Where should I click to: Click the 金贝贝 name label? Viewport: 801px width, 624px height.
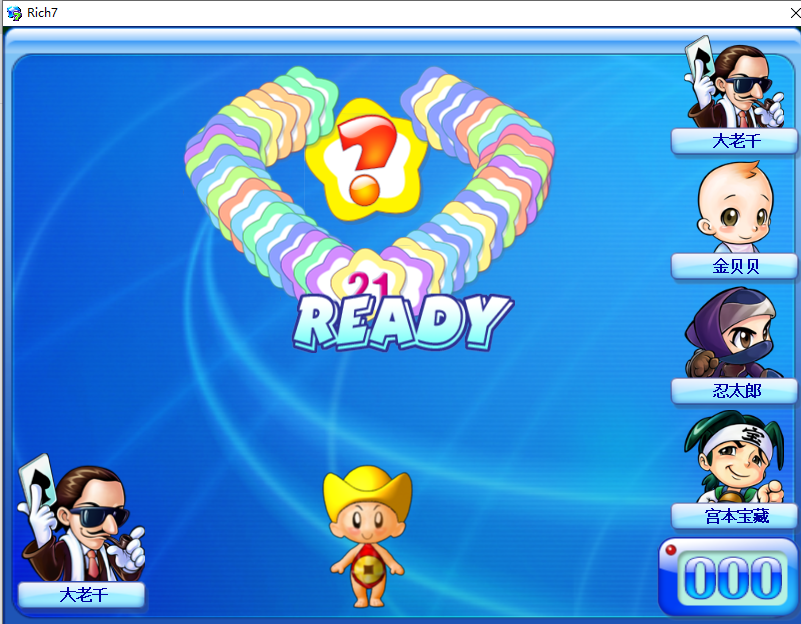point(735,266)
